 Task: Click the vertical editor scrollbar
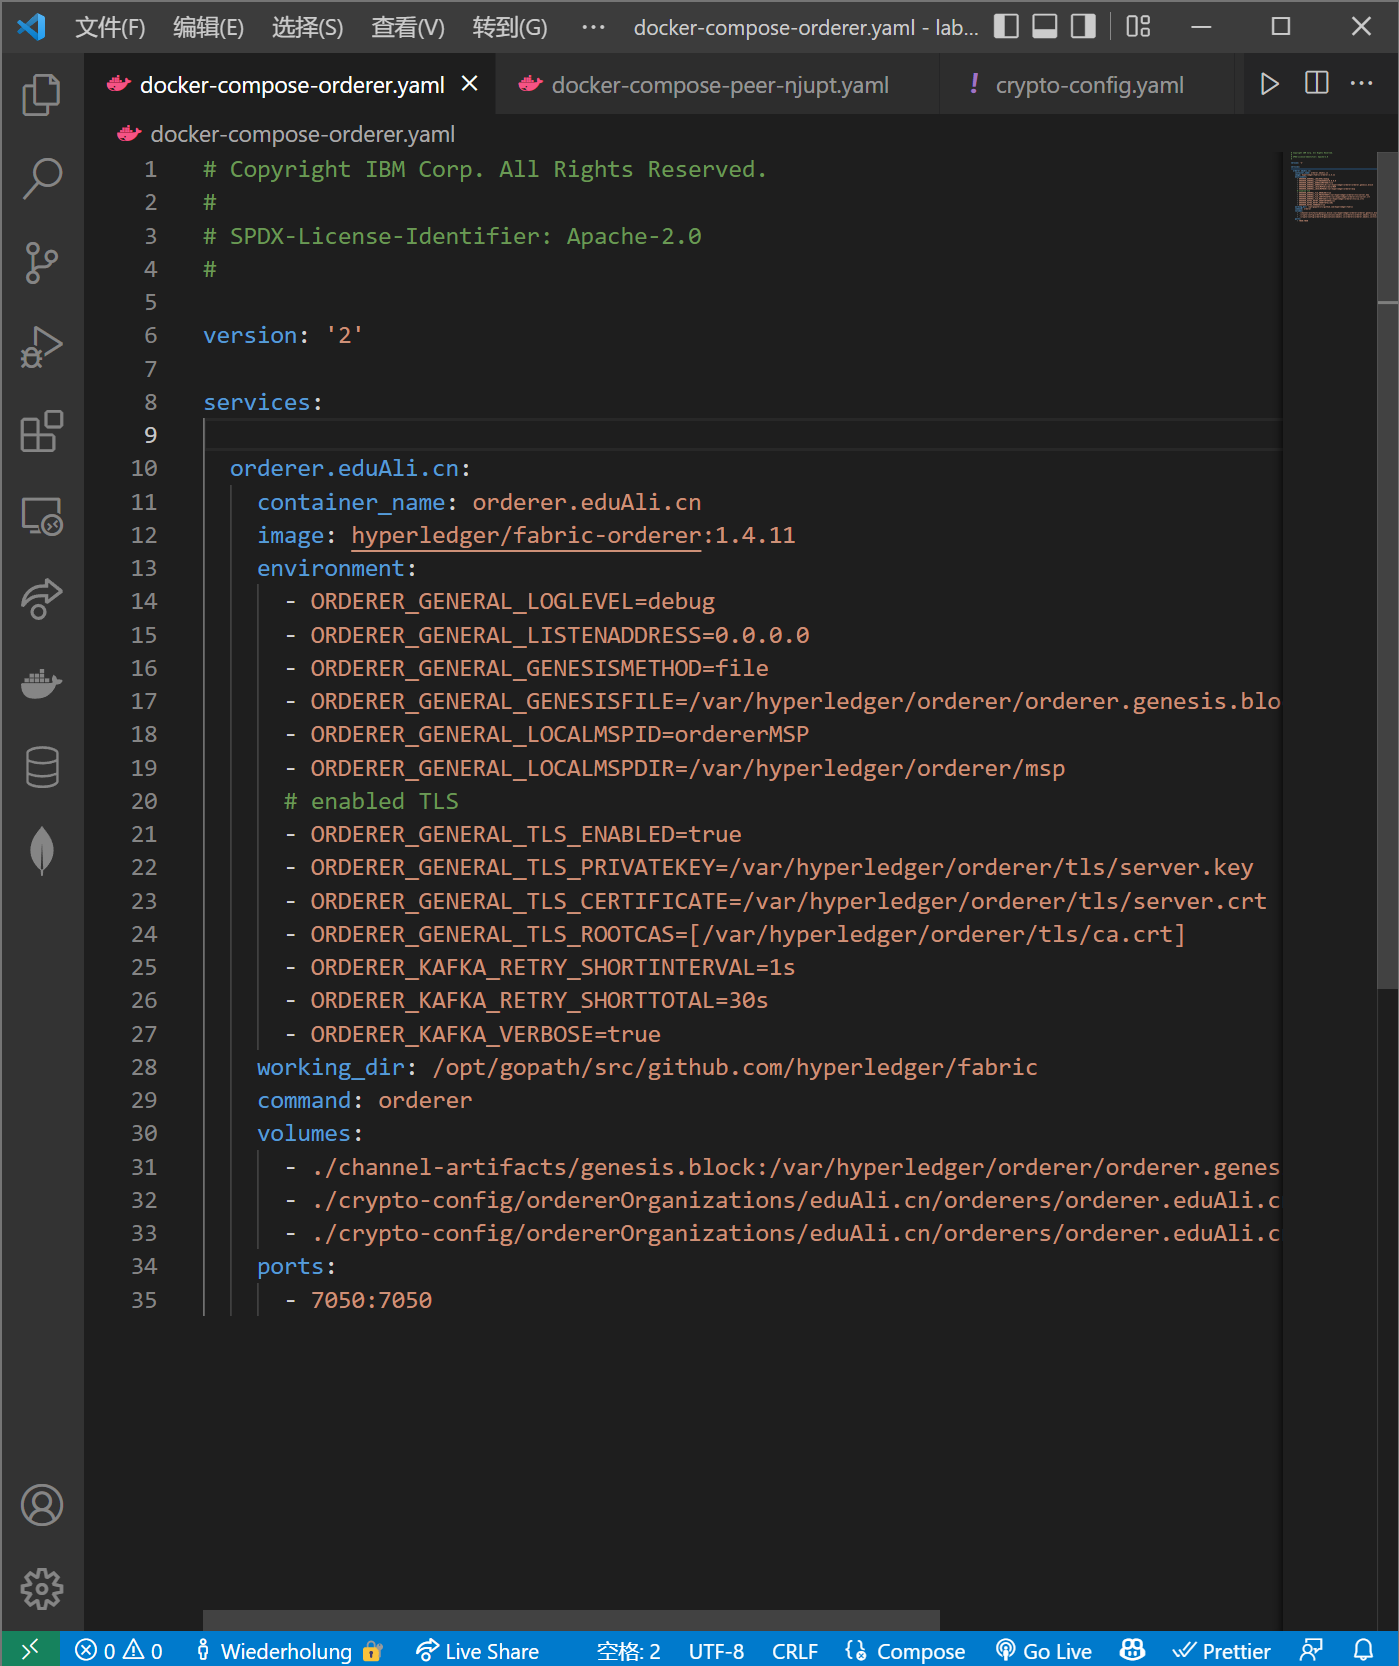click(x=1387, y=570)
